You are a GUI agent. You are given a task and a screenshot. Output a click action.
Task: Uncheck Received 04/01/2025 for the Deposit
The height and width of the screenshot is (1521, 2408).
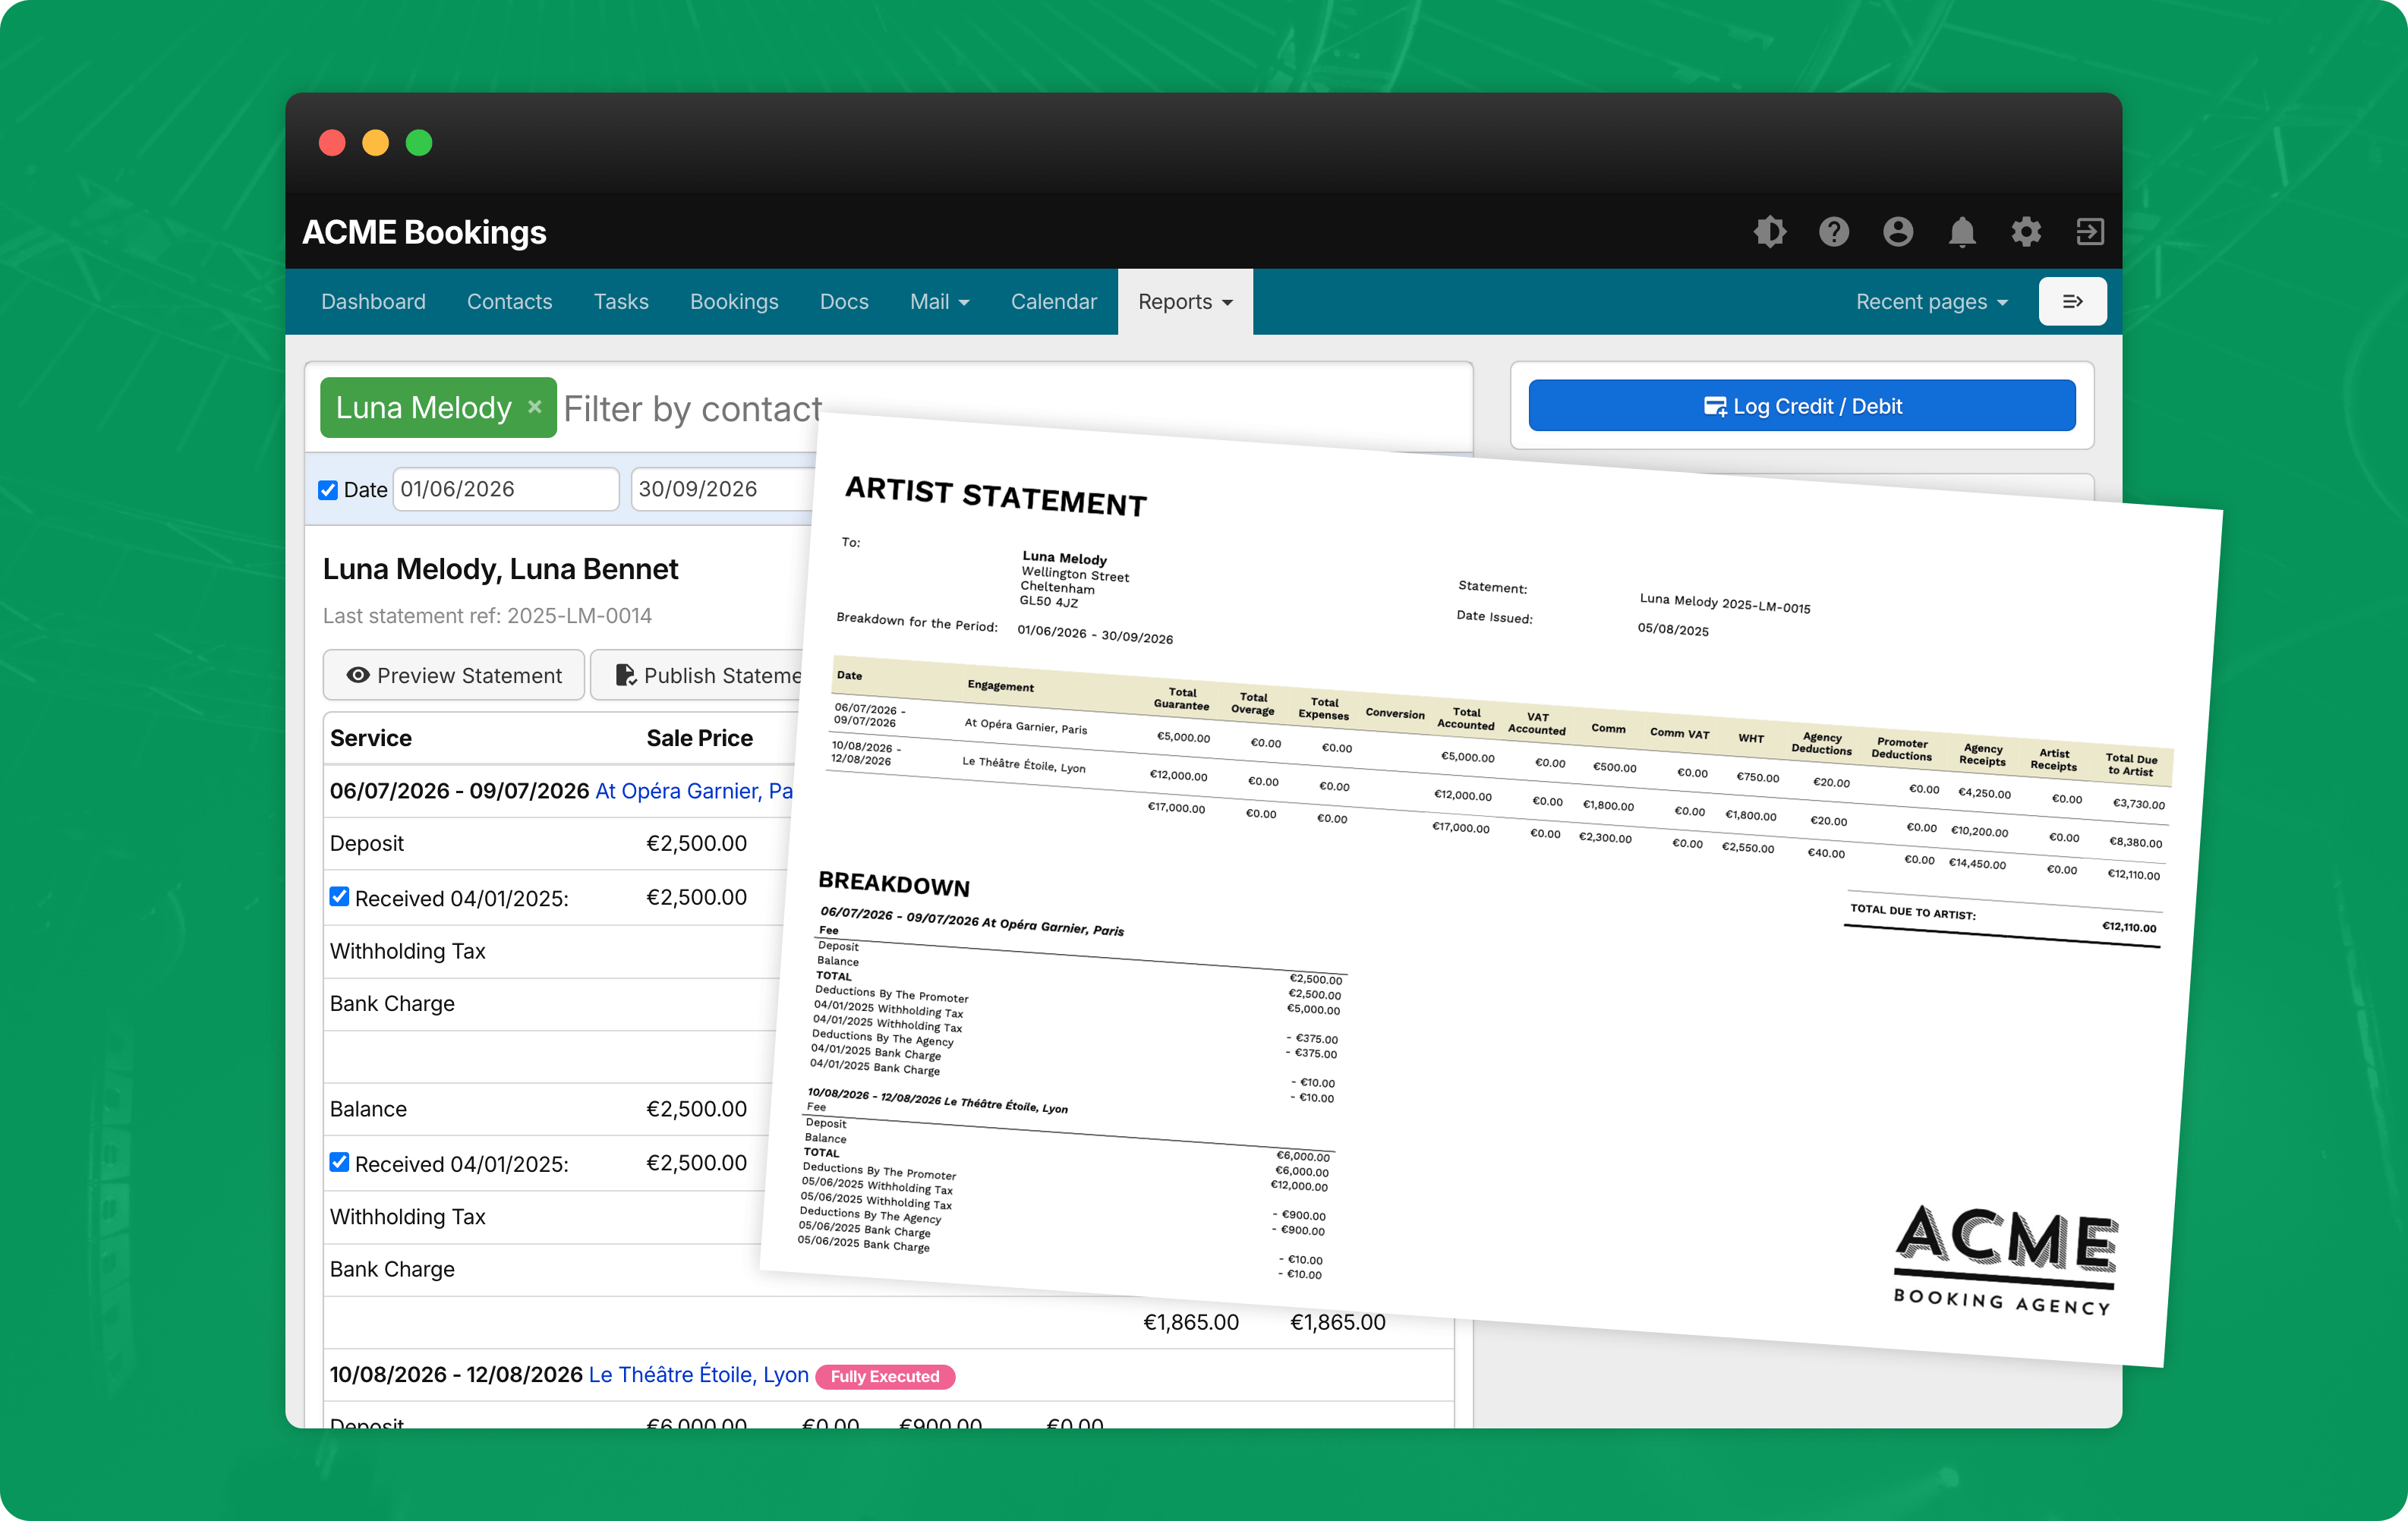point(340,896)
